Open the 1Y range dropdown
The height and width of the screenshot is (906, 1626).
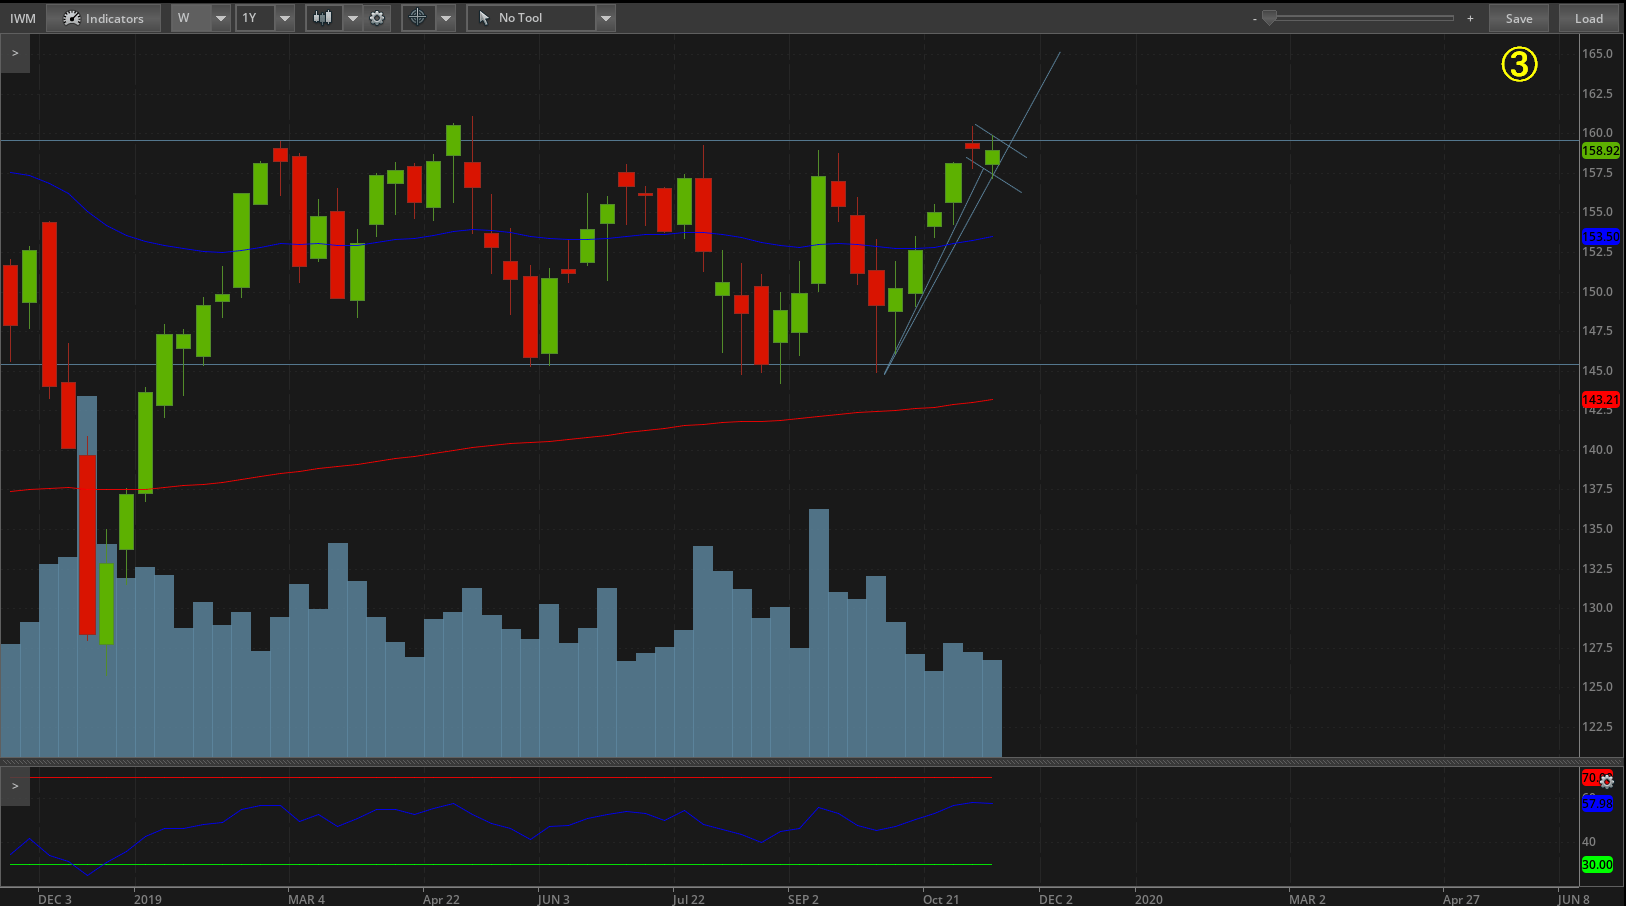(284, 17)
